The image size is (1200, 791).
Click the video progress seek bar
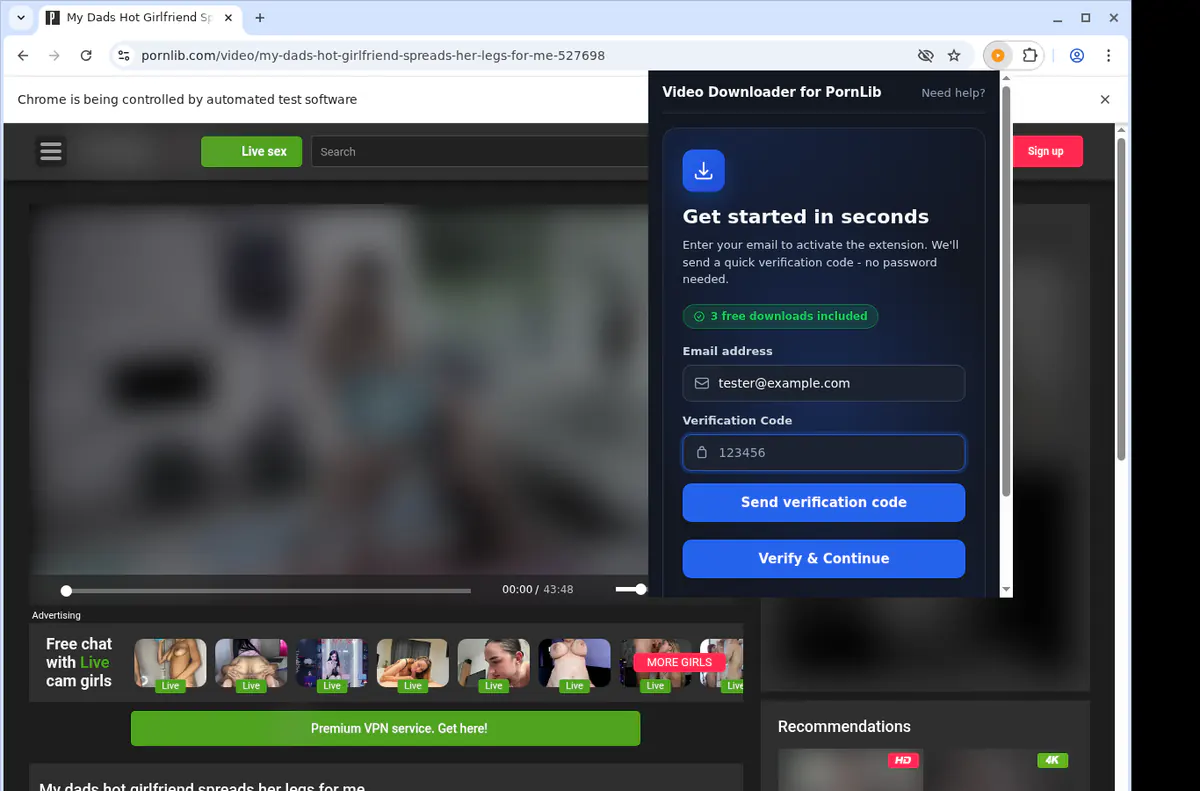(266, 590)
